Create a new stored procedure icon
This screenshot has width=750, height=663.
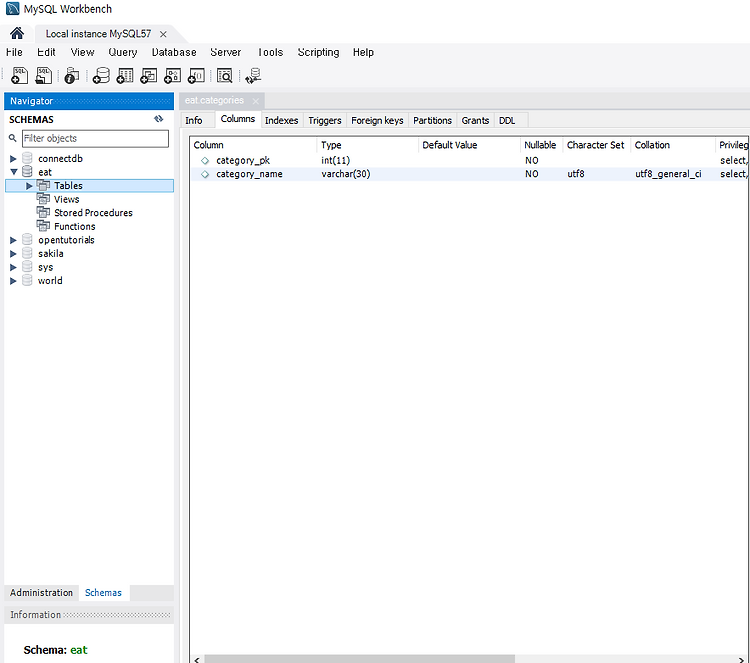tap(173, 76)
